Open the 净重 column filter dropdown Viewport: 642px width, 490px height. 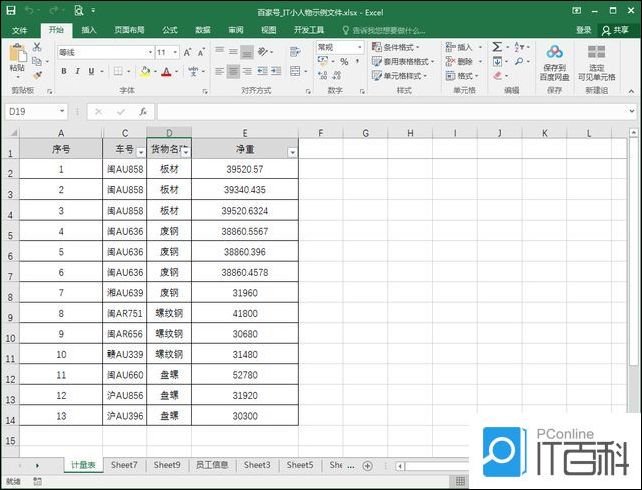point(291,152)
